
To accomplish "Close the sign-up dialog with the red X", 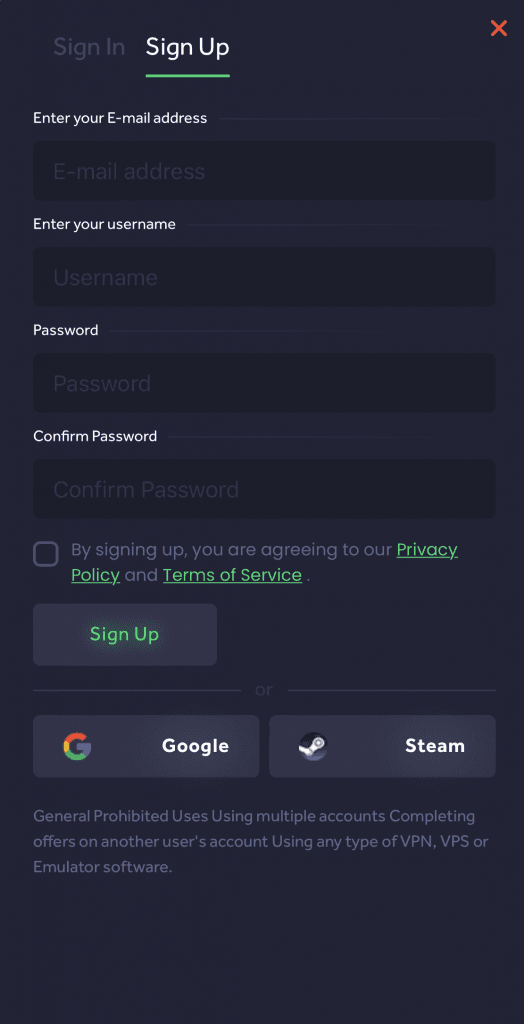I will tap(499, 28).
